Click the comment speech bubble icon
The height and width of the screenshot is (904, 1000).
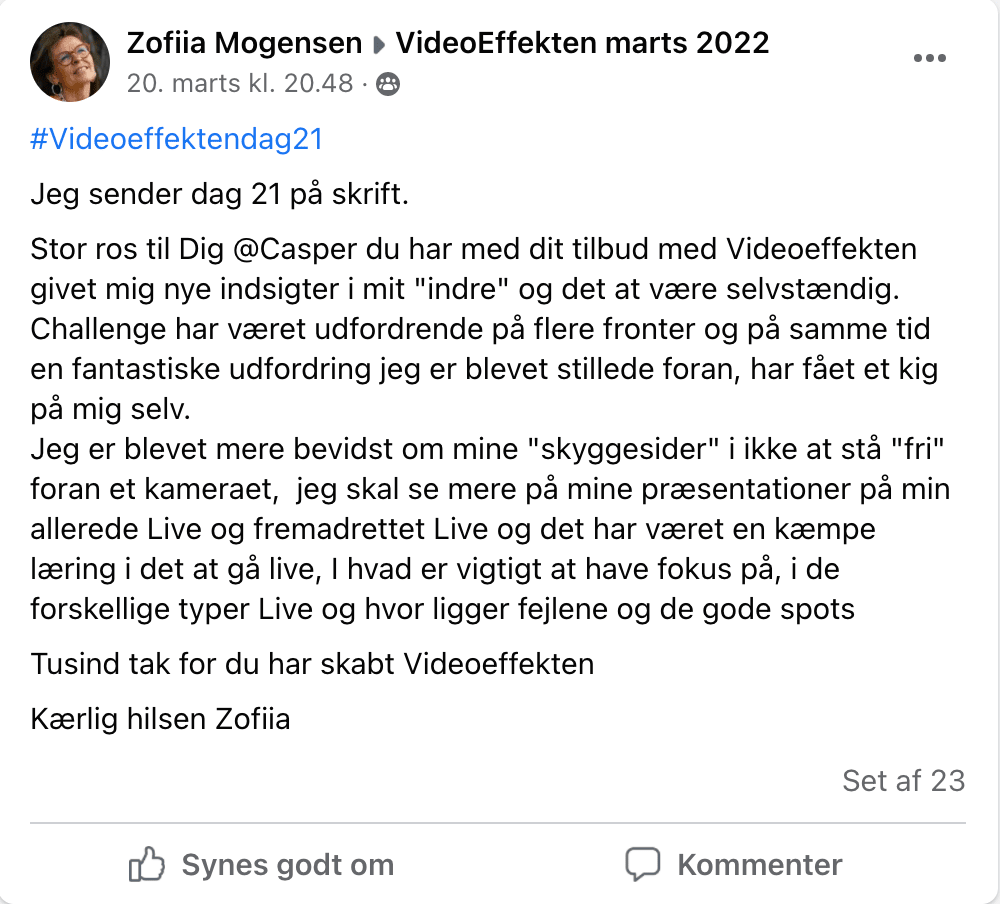(x=643, y=864)
